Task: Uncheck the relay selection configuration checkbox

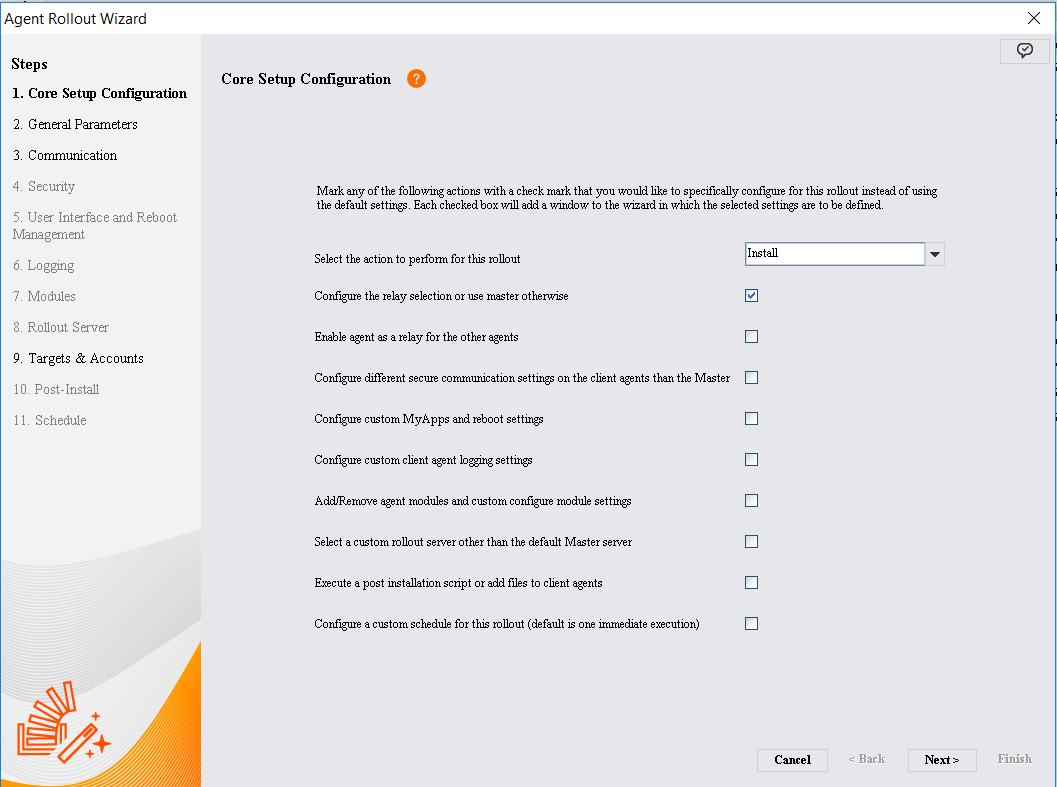Action: [751, 296]
